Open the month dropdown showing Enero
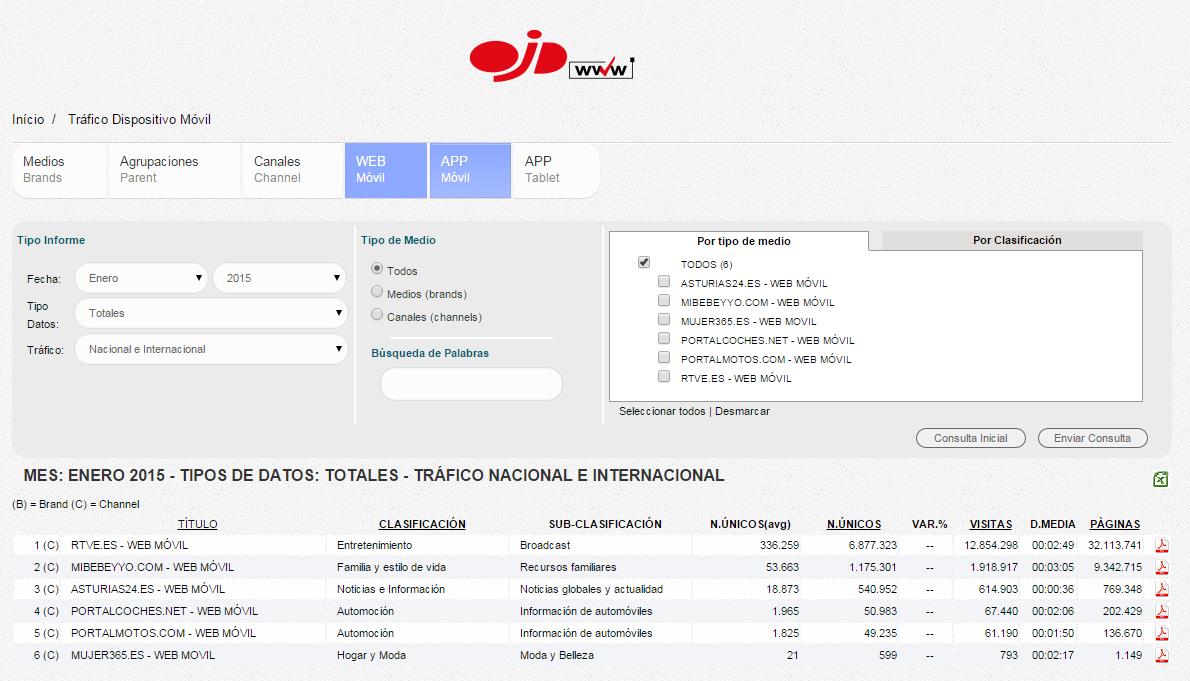 pyautogui.click(x=142, y=278)
